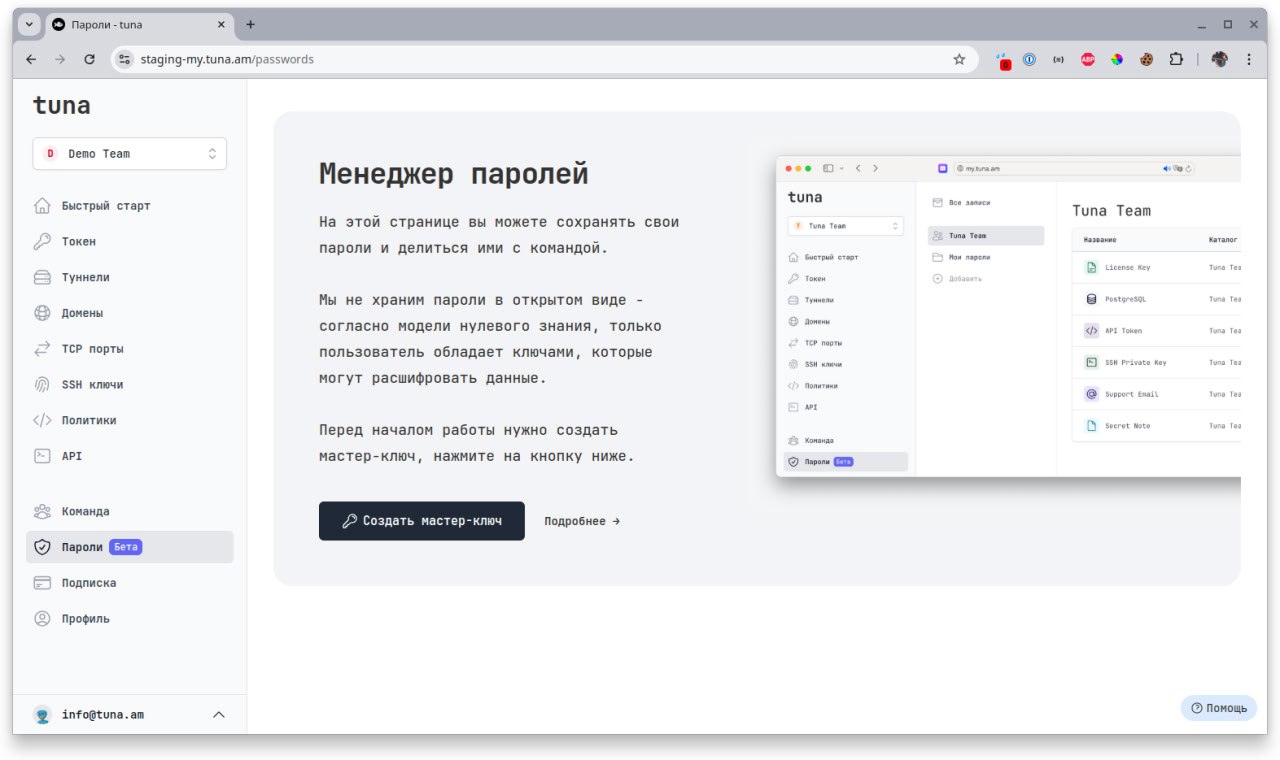Click the Пароли shield icon in sidebar
Screen dimensions: 1280x760
click(x=42, y=547)
